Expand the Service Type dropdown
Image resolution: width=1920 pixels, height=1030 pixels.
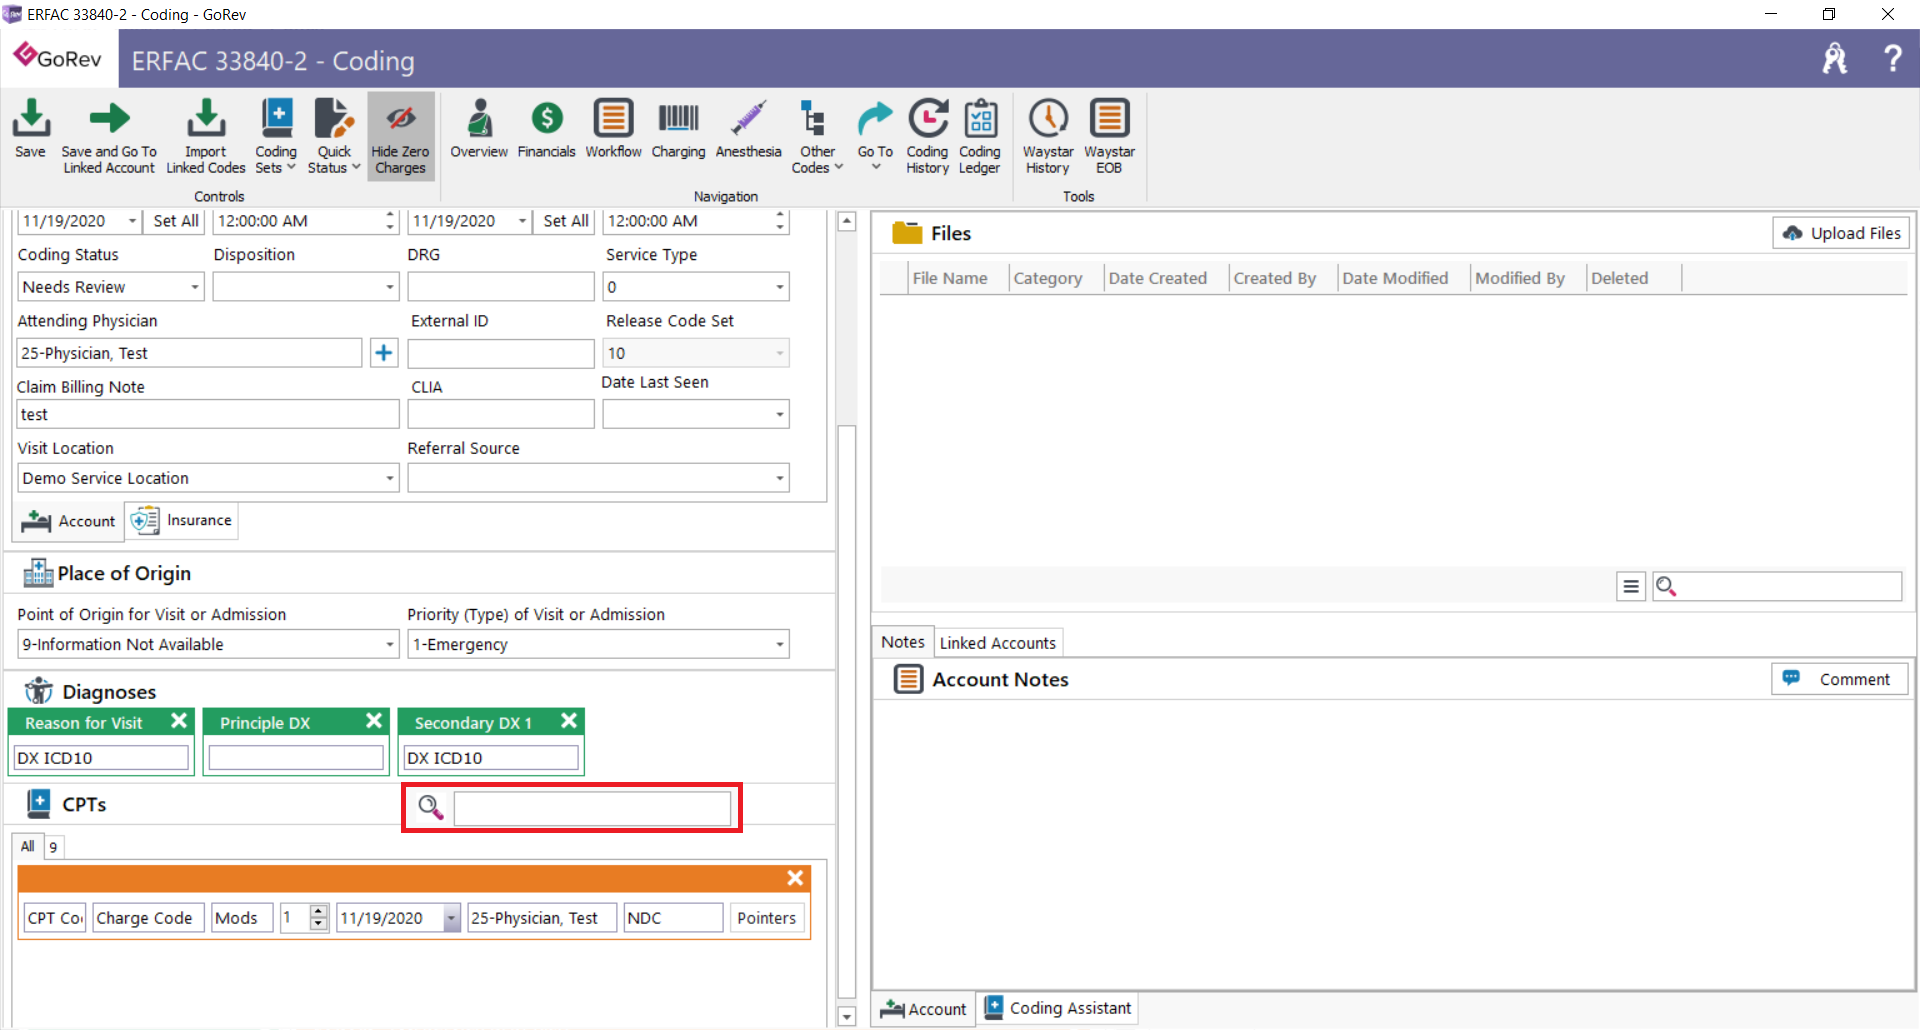(x=780, y=287)
